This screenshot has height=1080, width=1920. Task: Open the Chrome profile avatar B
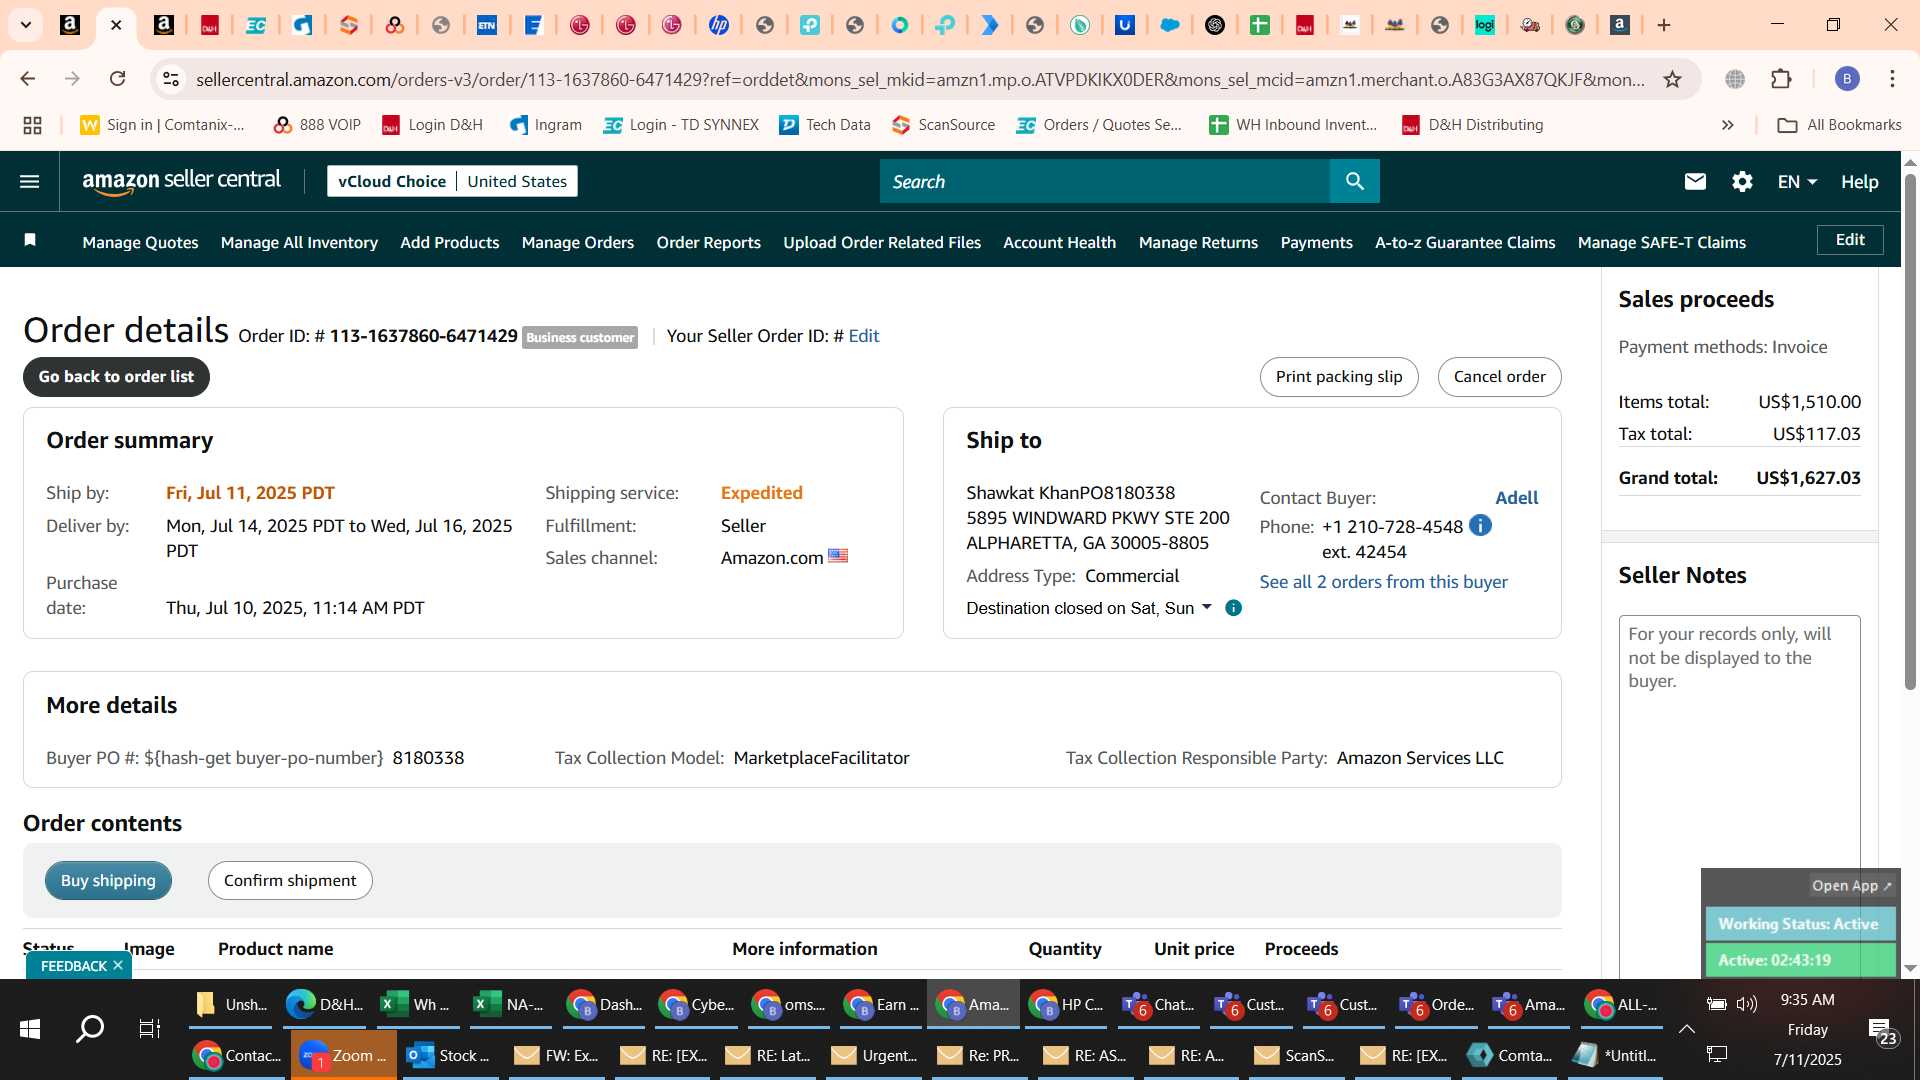1846,79
